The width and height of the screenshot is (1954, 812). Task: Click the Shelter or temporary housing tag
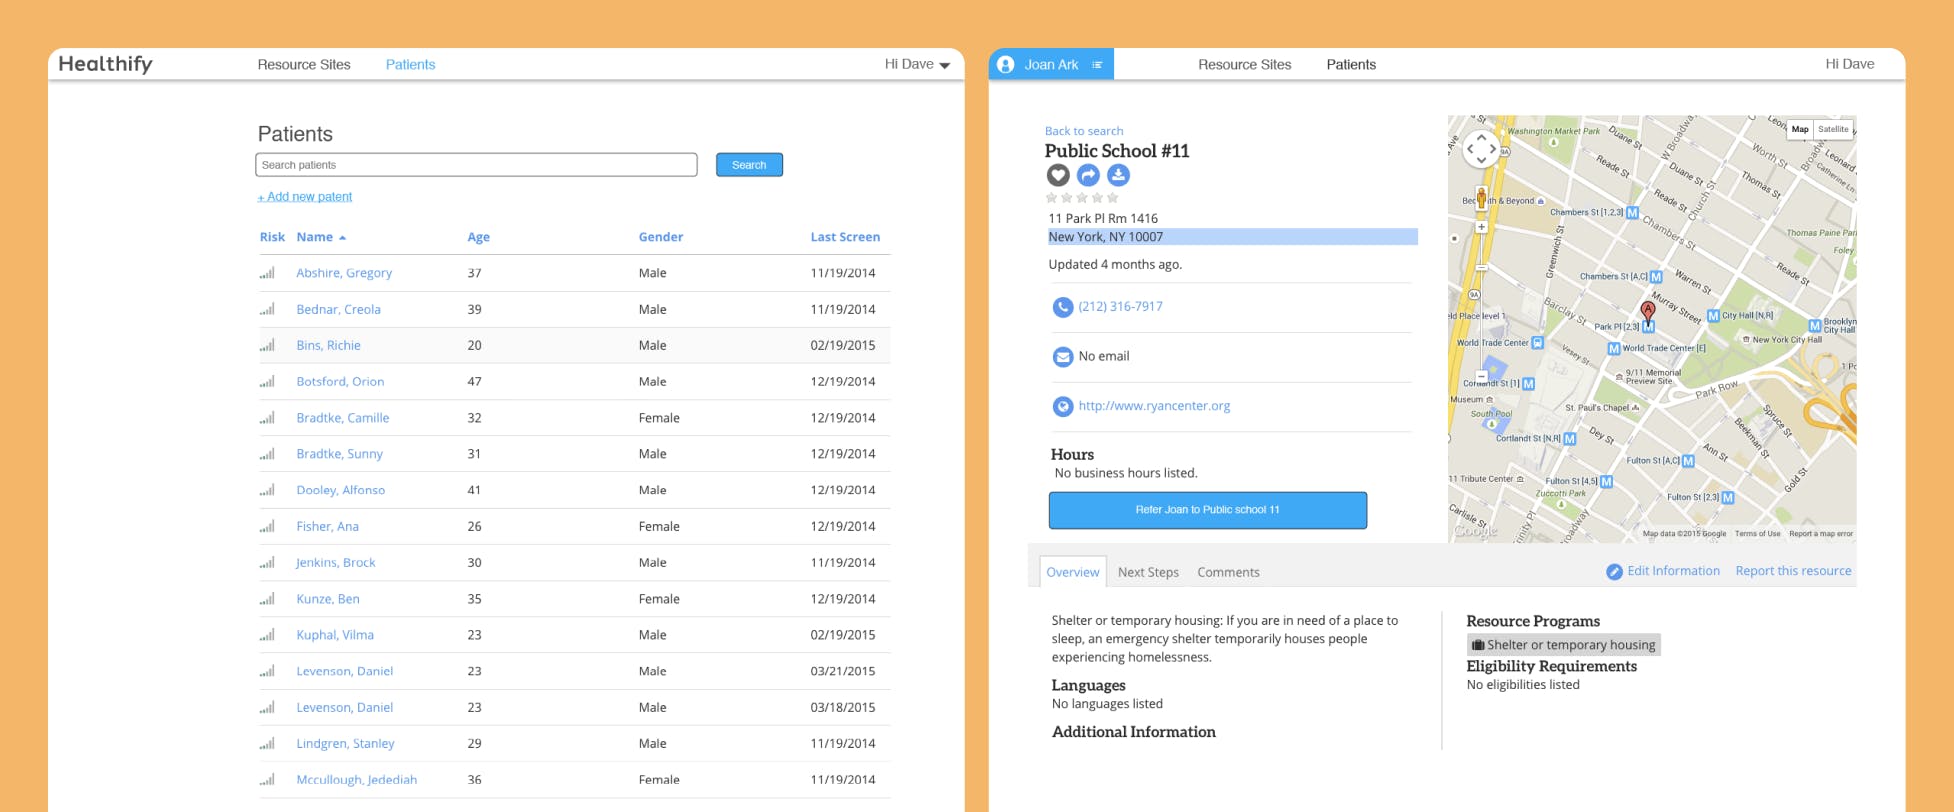tap(1563, 645)
